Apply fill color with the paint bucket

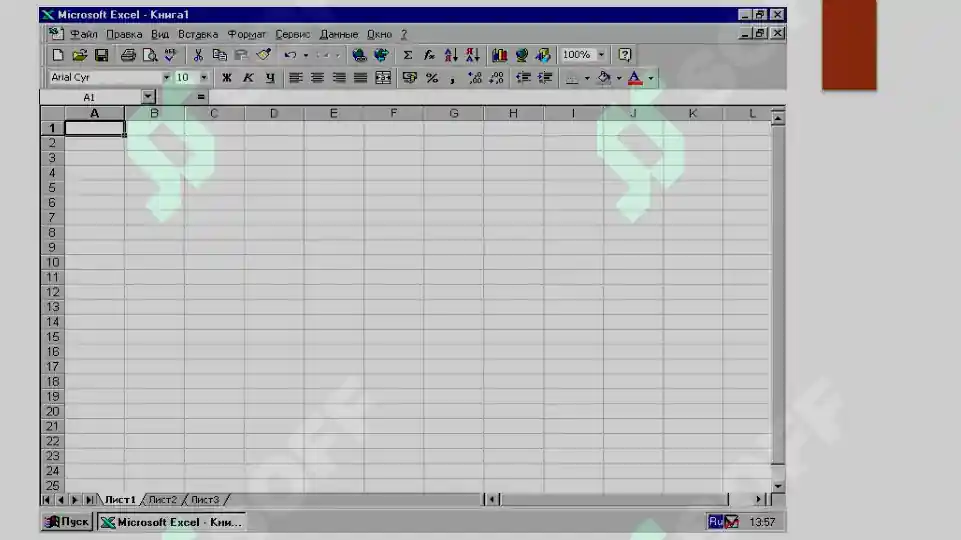(604, 78)
